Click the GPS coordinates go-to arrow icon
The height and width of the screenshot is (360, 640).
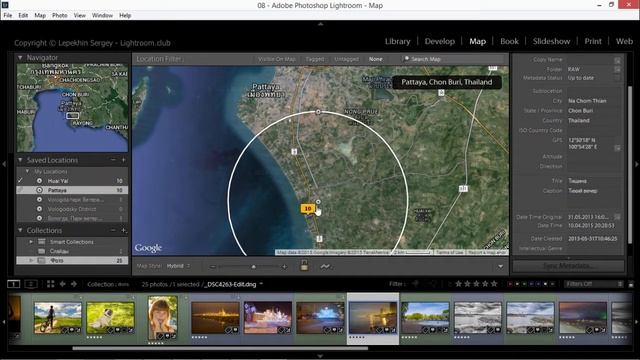pos(618,147)
